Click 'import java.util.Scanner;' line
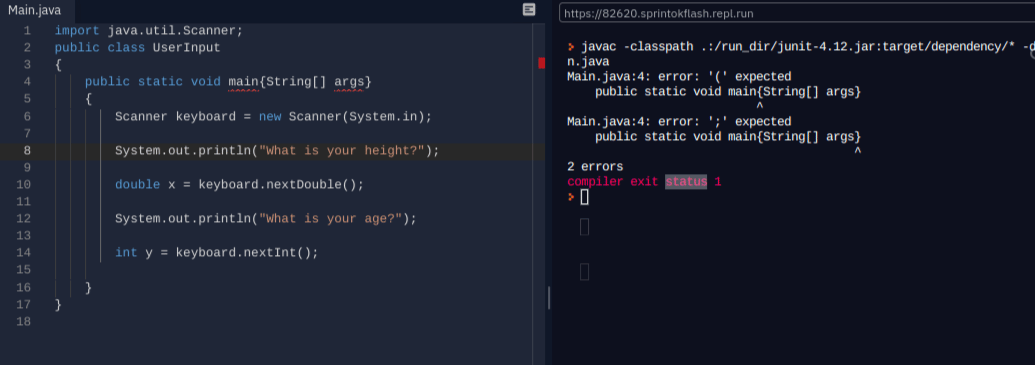The width and height of the screenshot is (1035, 365). pos(149,30)
